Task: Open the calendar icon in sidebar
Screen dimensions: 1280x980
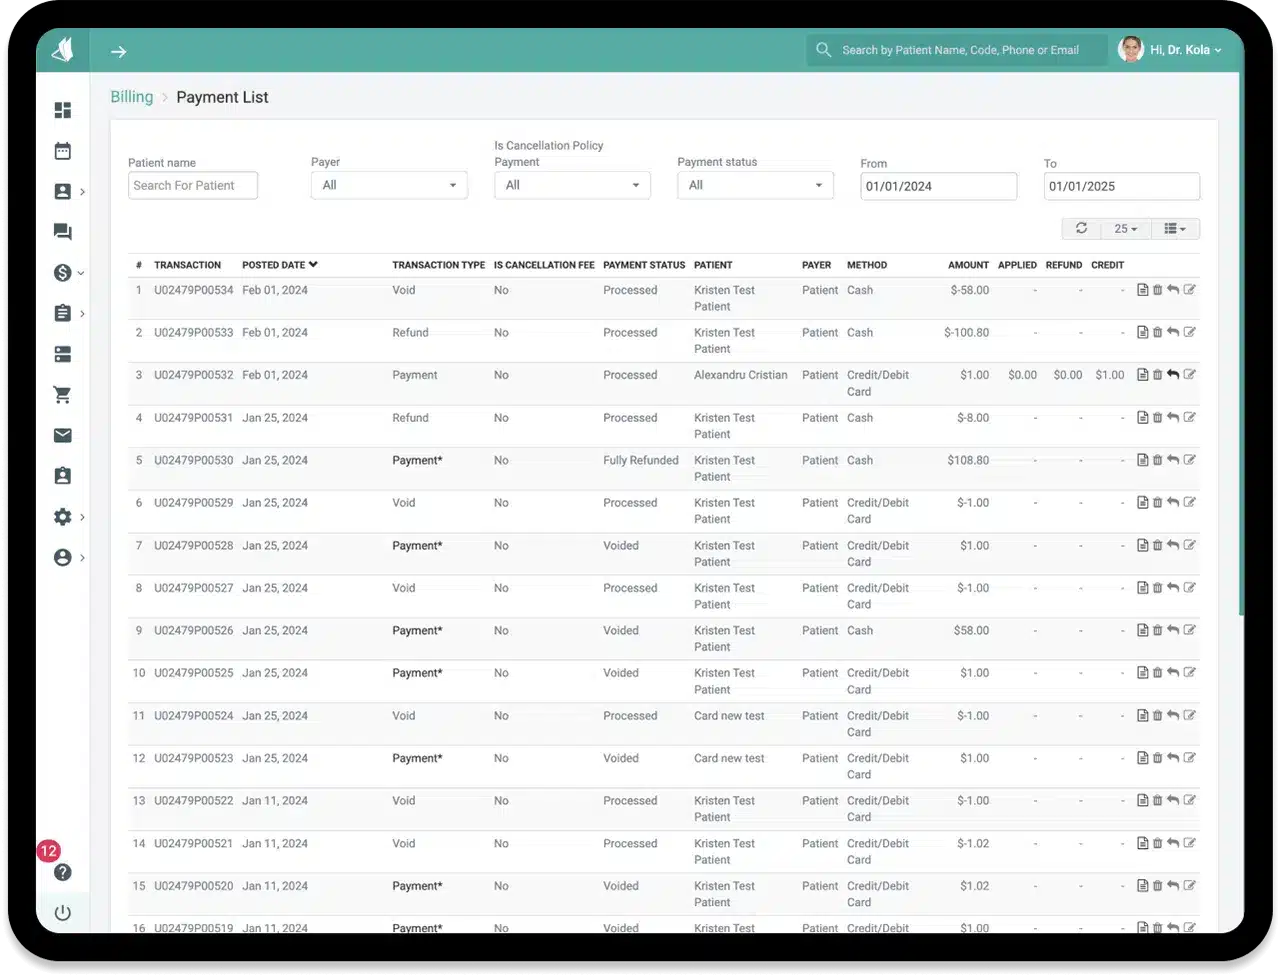Action: [x=63, y=151]
